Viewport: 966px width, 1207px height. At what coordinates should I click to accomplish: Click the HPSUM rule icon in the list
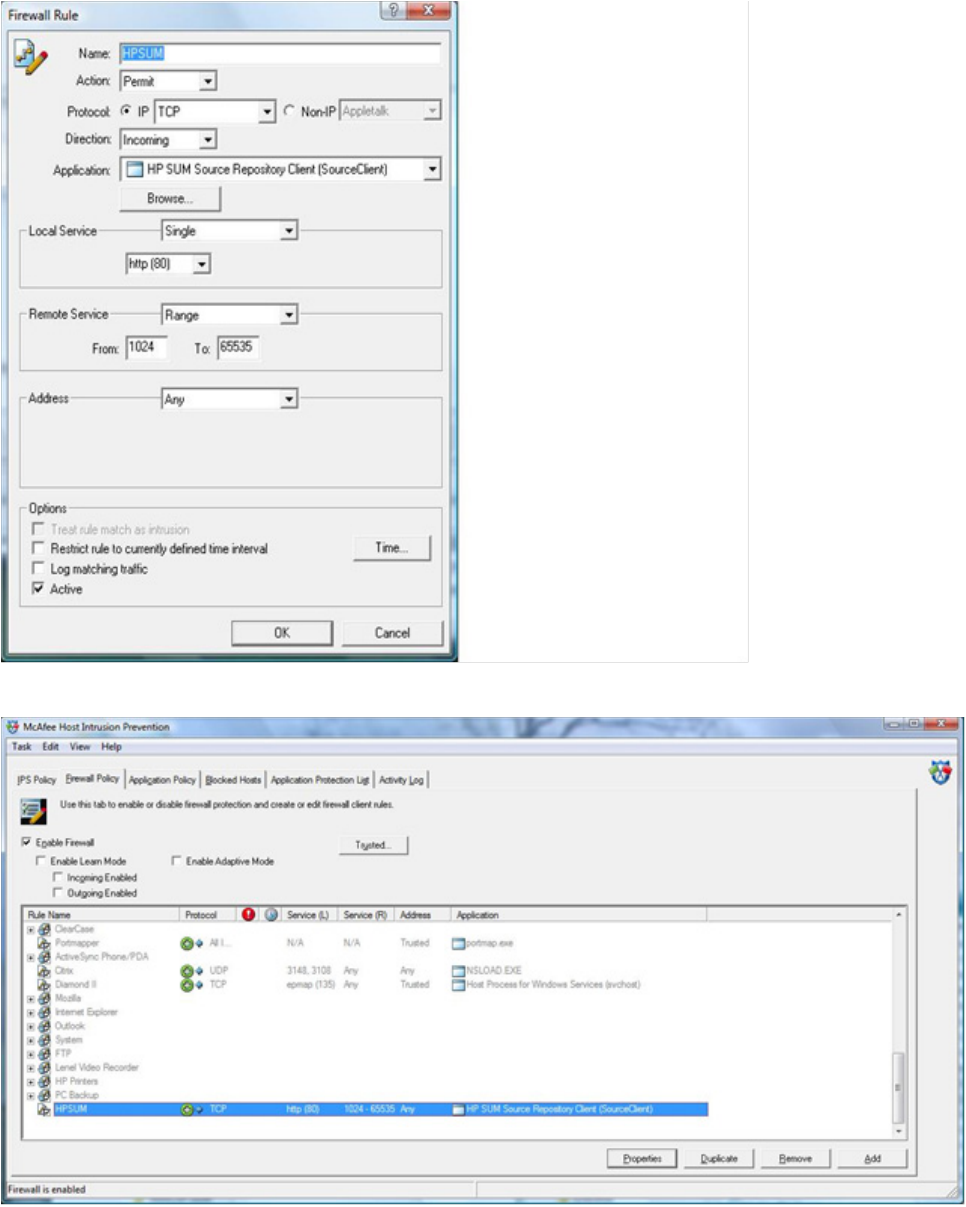click(44, 1109)
